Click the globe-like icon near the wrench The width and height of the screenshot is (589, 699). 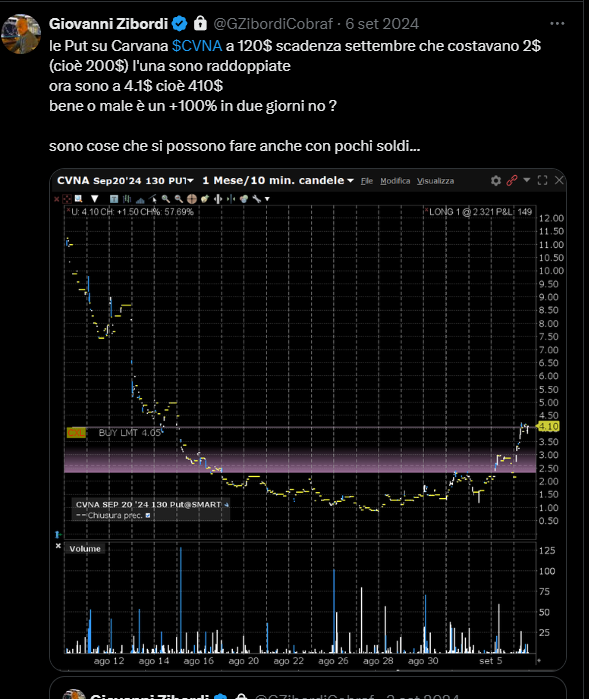pyautogui.click(x=244, y=199)
